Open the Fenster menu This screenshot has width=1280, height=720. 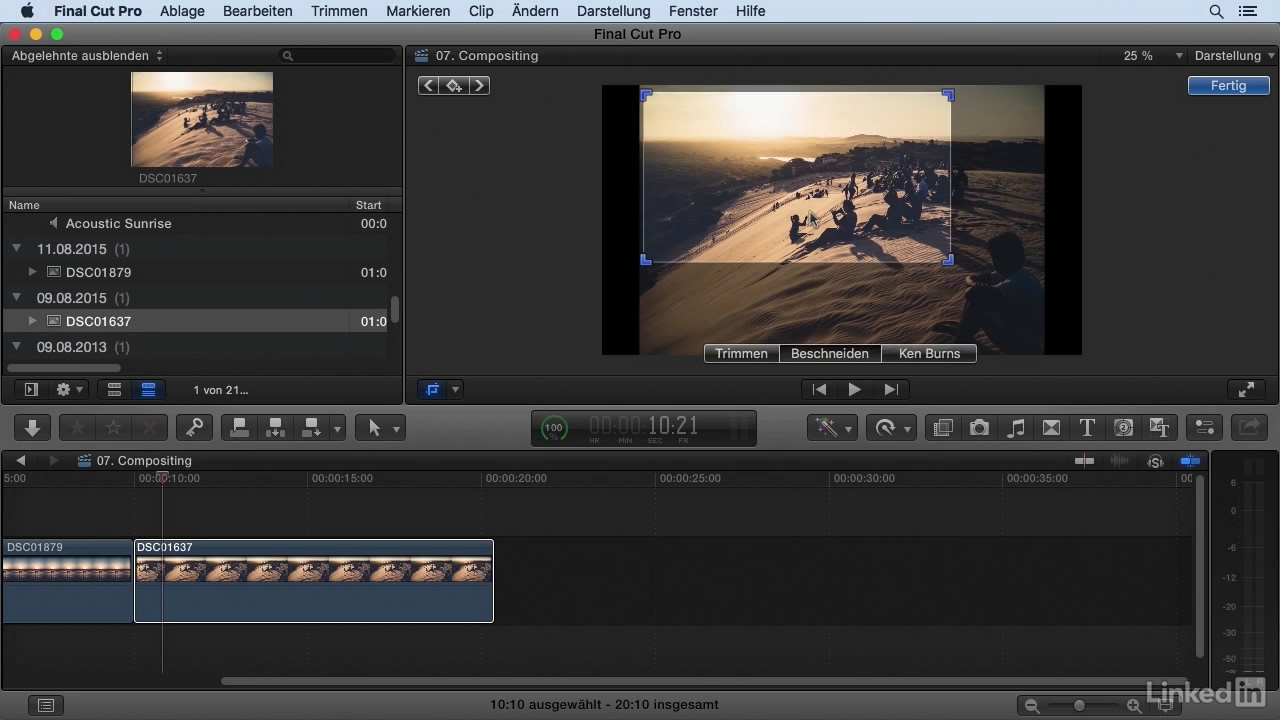pyautogui.click(x=693, y=11)
